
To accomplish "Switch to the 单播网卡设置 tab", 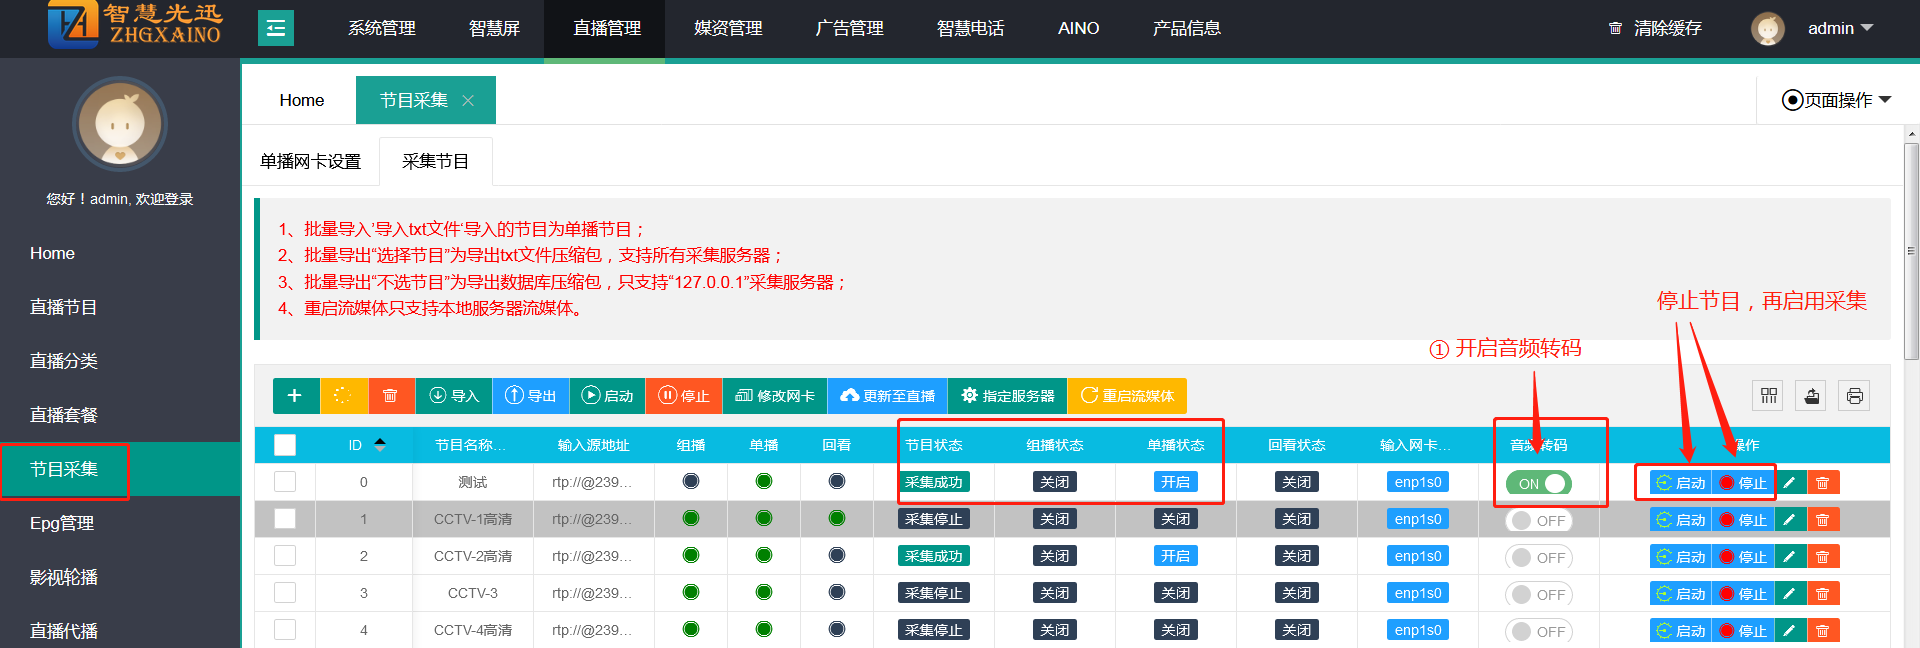I will (310, 161).
